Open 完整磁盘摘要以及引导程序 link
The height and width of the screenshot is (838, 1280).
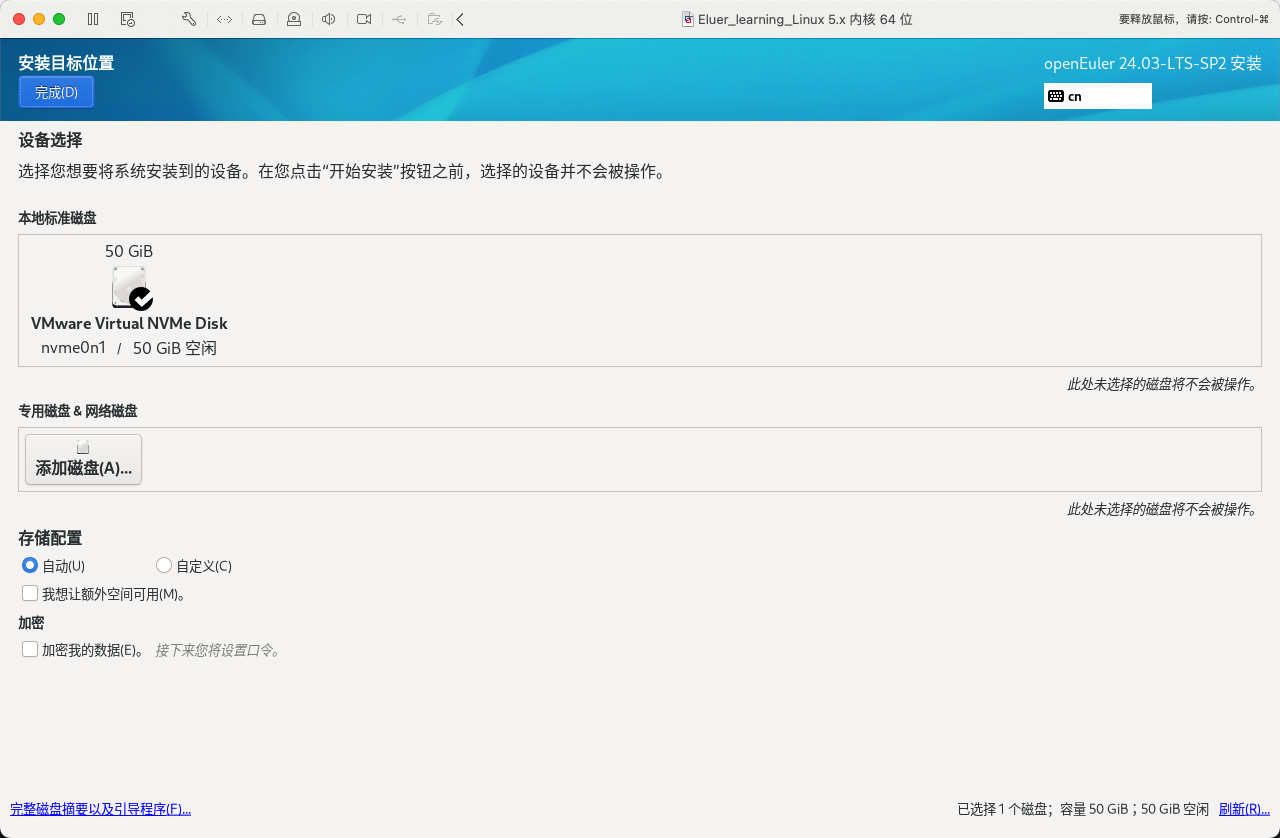click(x=100, y=808)
